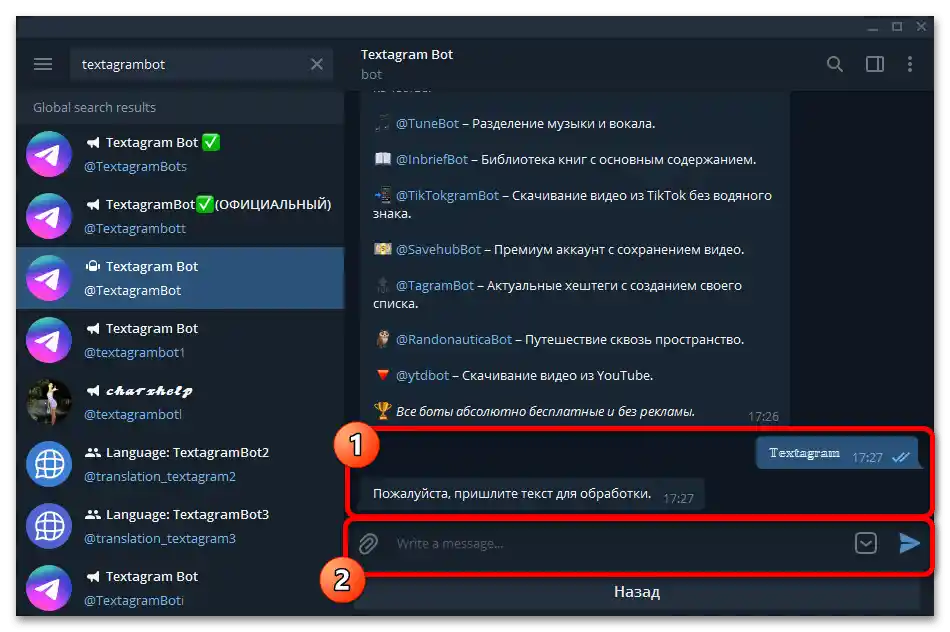Screen dimensions: 950x632
Task: Open the @RandonauticaBot link
Action: click(x=454, y=339)
